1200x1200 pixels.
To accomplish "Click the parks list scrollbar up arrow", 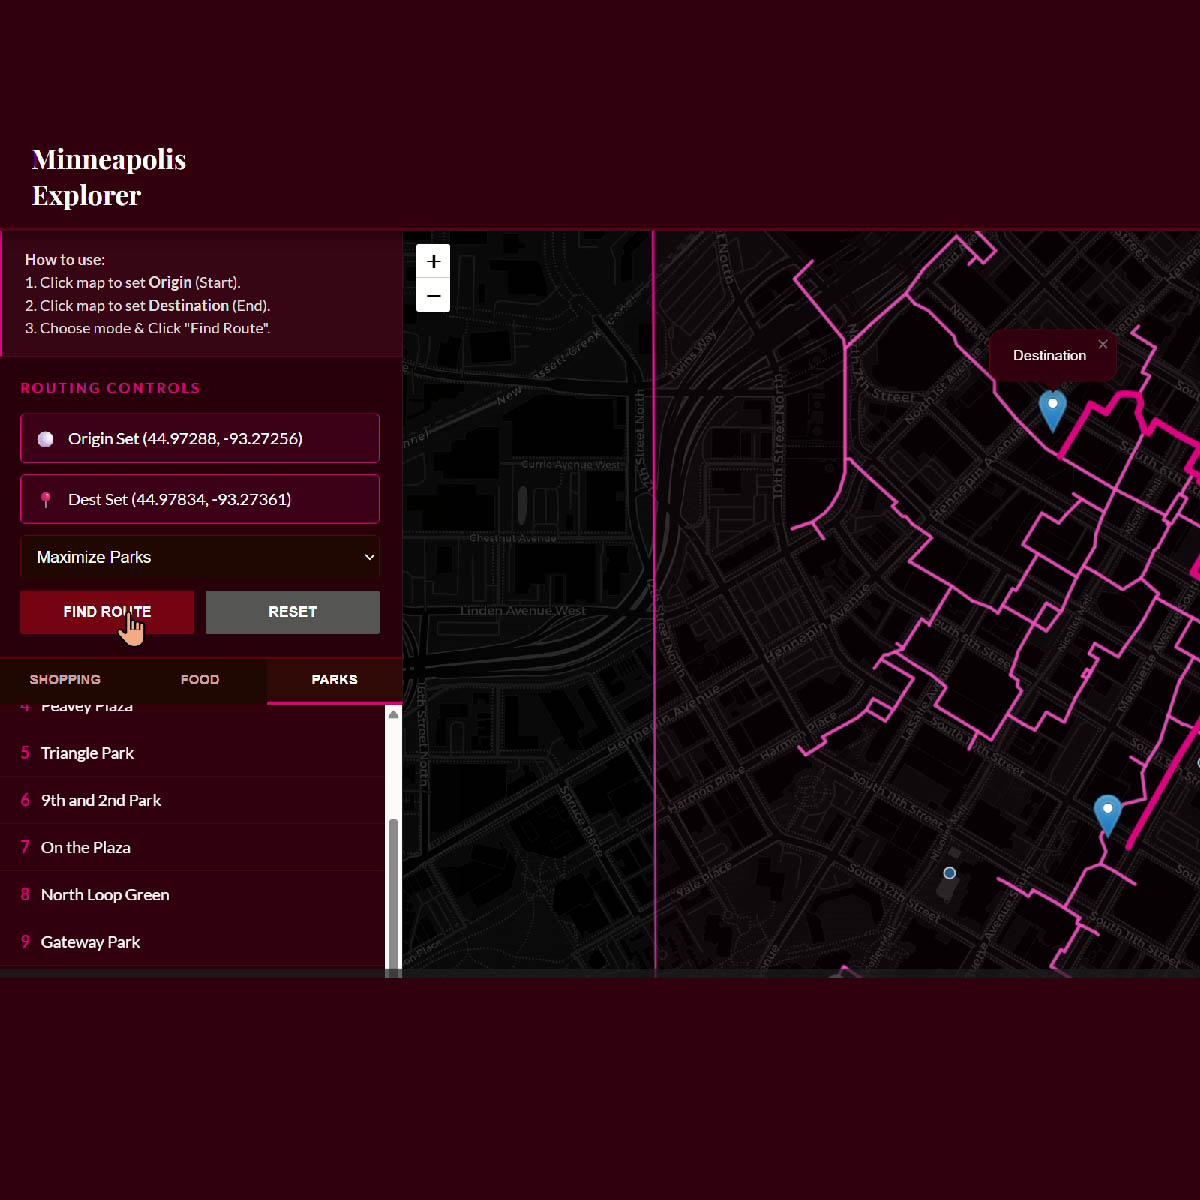I will point(393,715).
